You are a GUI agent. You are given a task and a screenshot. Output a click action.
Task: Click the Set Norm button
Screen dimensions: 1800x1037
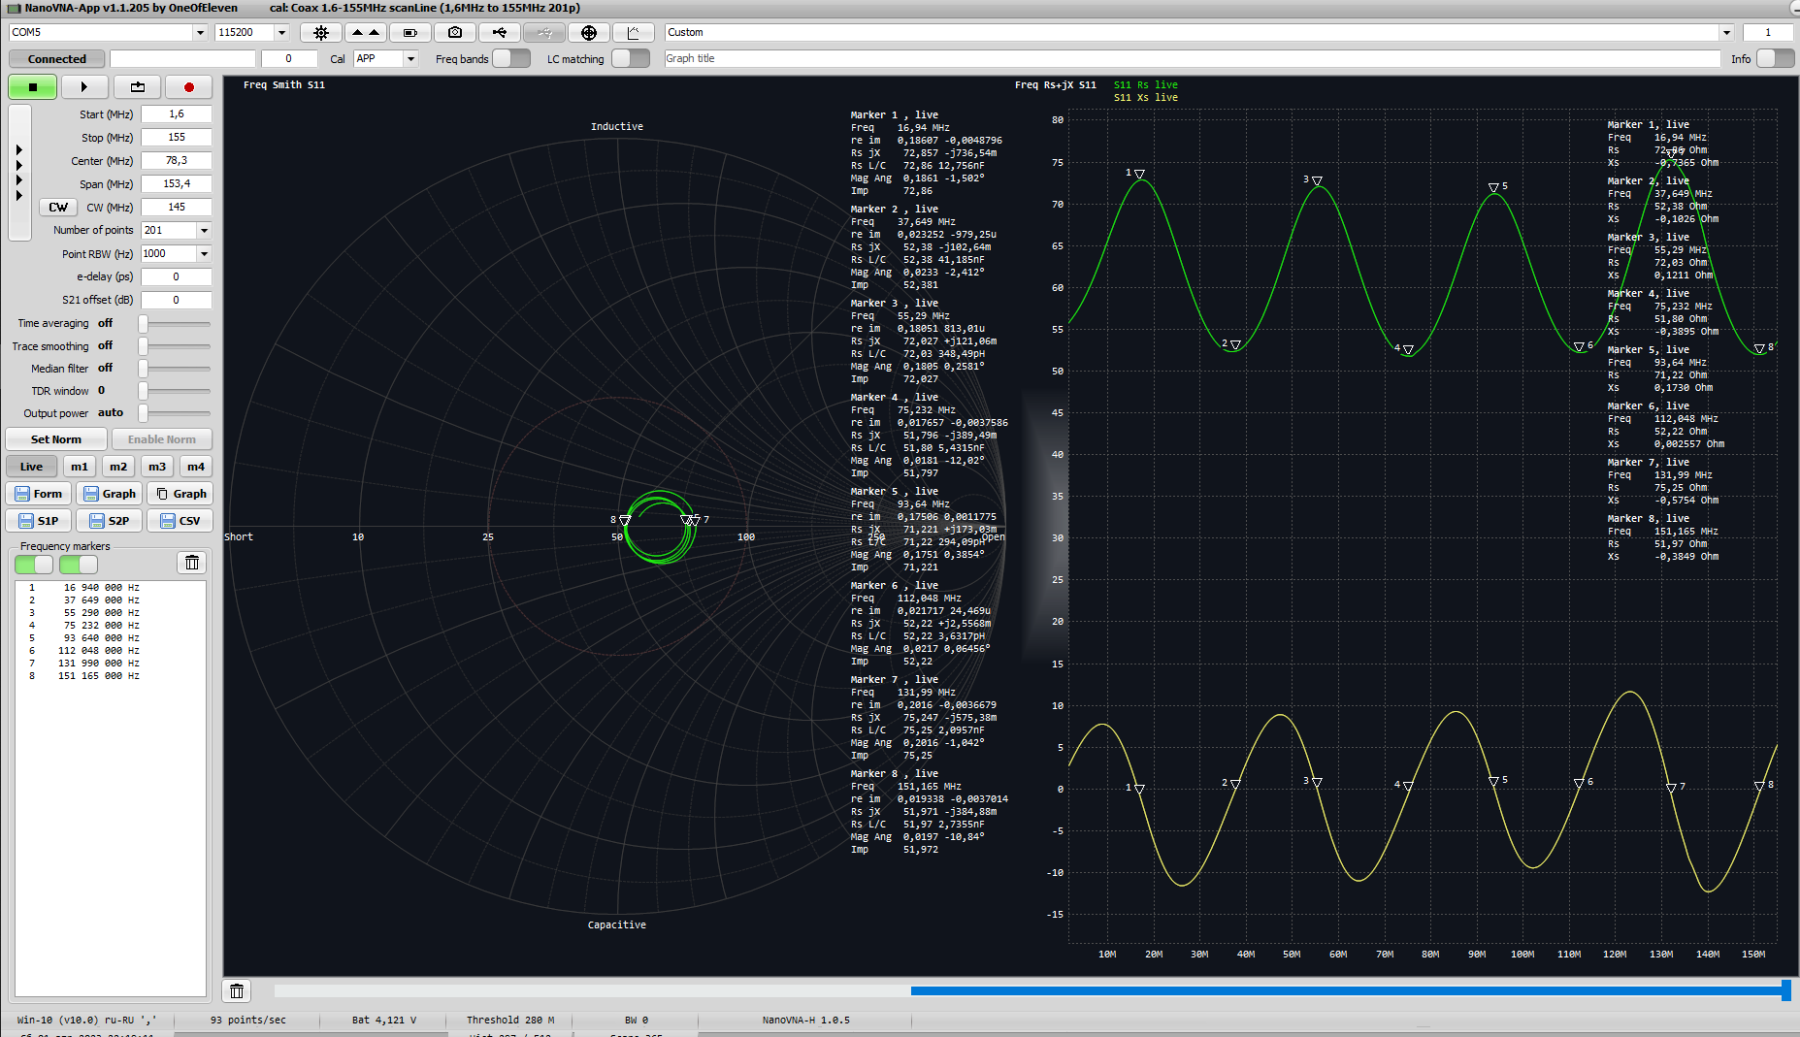[56, 439]
